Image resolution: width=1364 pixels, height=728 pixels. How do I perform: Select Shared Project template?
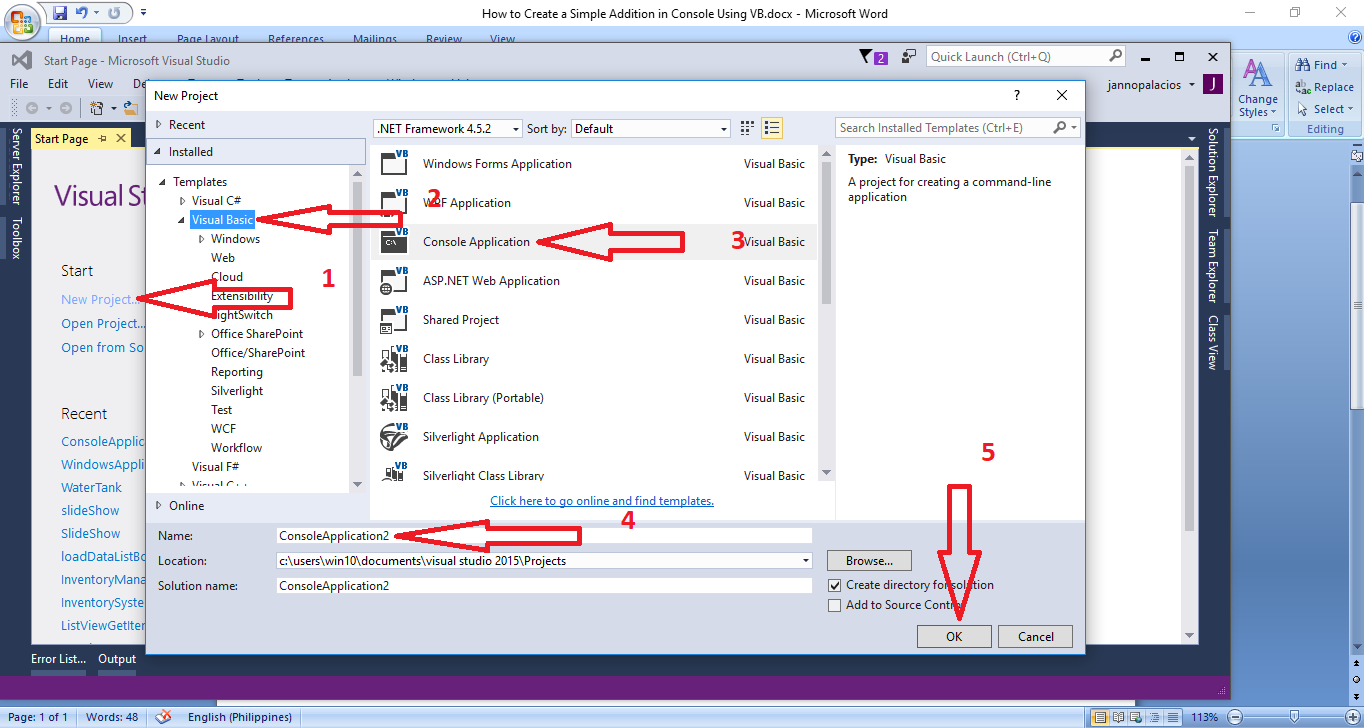(594, 320)
